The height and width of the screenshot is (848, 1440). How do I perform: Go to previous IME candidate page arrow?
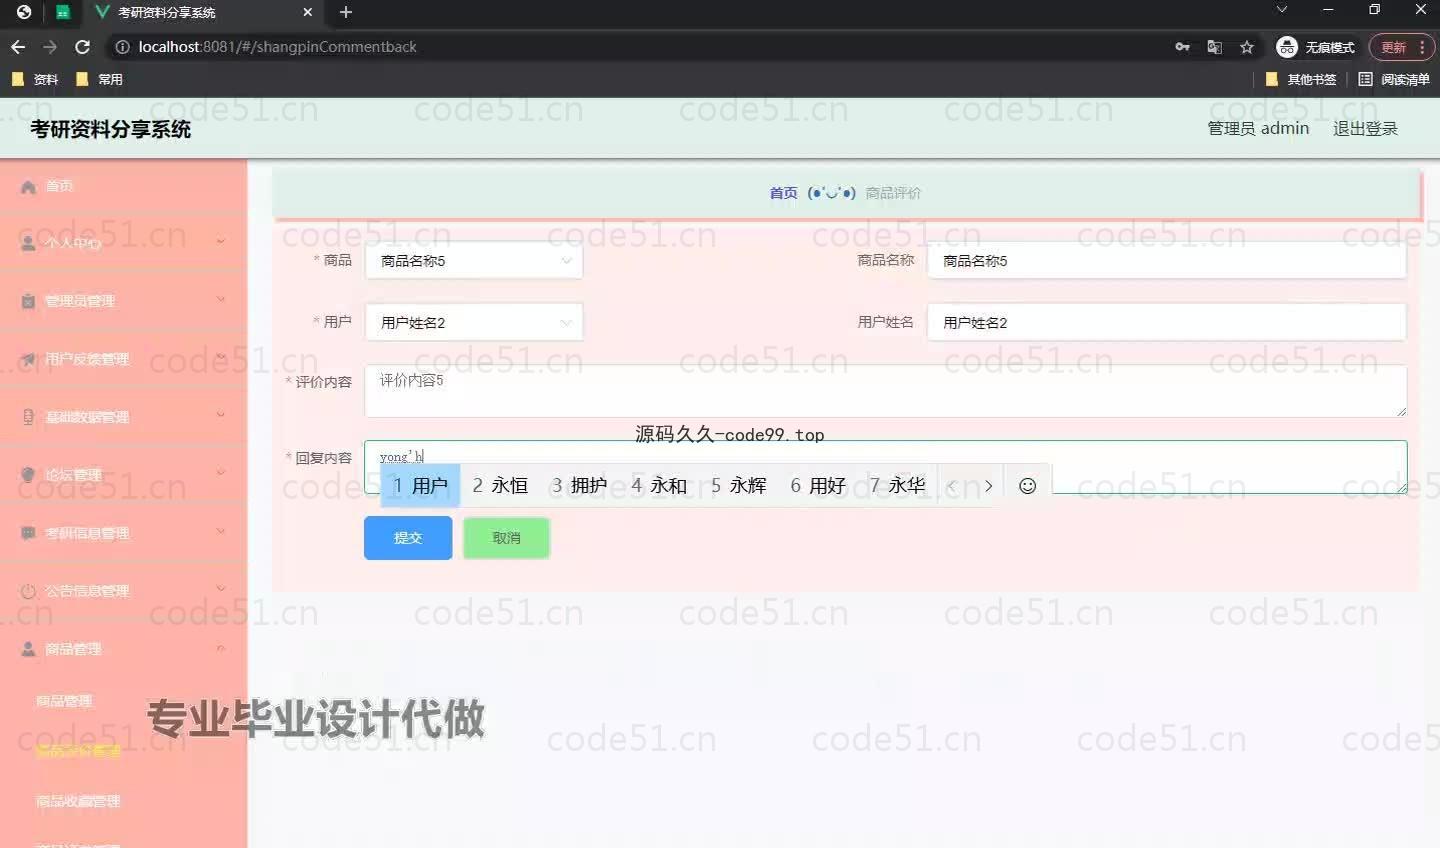[x=952, y=486]
